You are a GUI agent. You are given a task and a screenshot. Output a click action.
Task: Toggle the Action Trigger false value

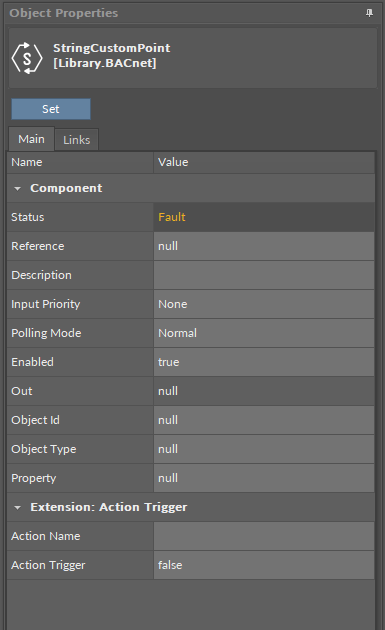[x=264, y=565]
